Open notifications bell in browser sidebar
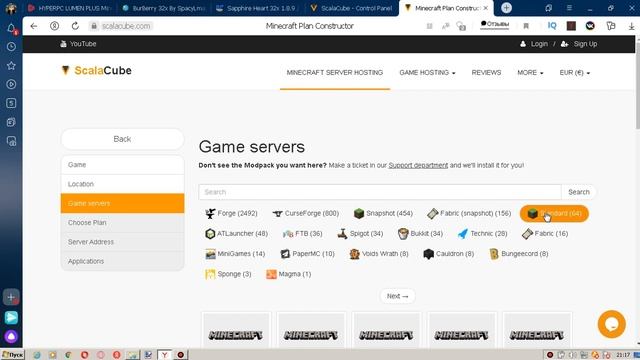640x360 pixels. [11, 28]
